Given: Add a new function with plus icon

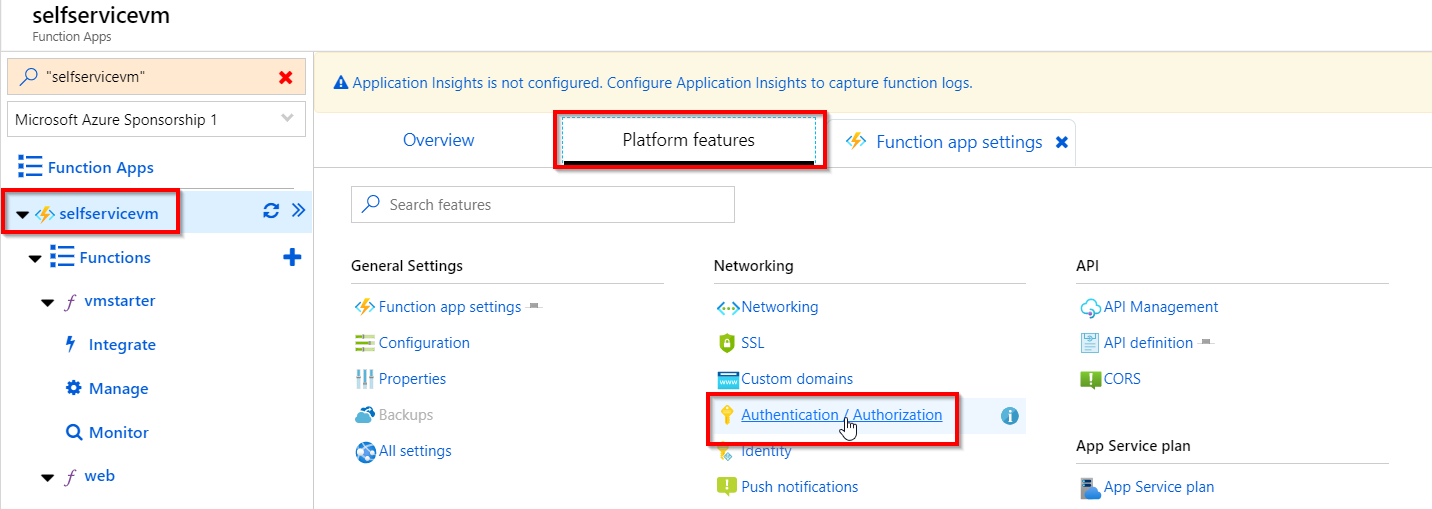Looking at the screenshot, I should [x=292, y=257].
